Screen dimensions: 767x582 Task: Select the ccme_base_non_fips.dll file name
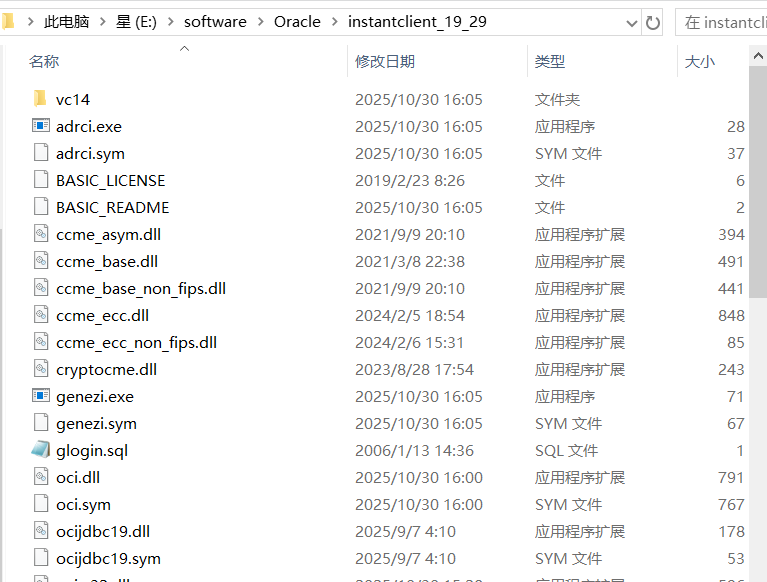click(141, 289)
